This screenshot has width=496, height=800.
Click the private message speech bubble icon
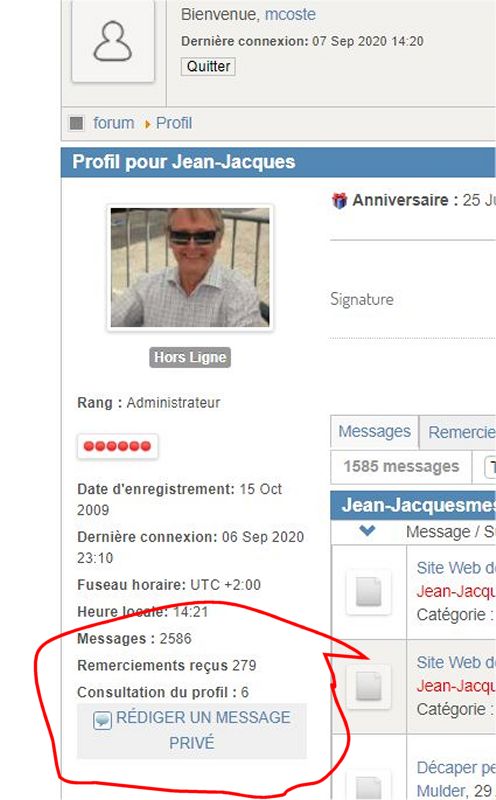(102, 720)
